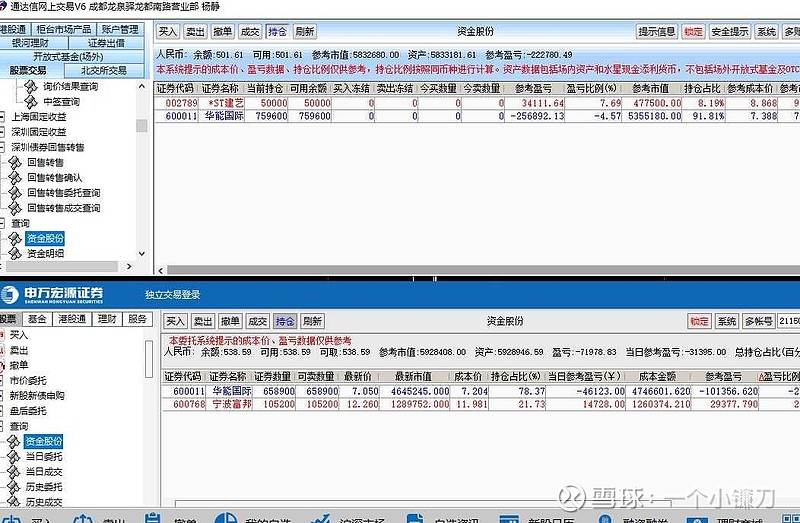The width and height of the screenshot is (800, 523).
Task: Click the account number field beside 多帐号
Action: (789, 321)
